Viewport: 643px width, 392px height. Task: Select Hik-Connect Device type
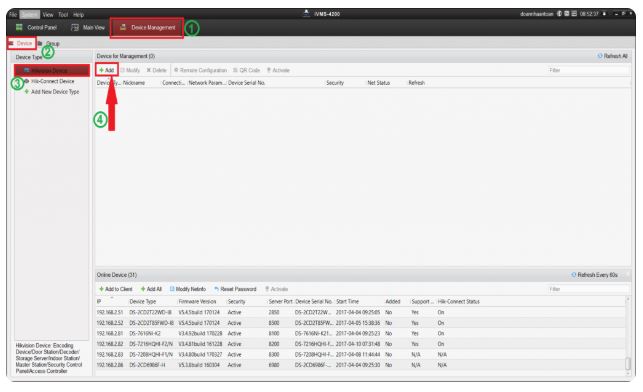(x=52, y=81)
